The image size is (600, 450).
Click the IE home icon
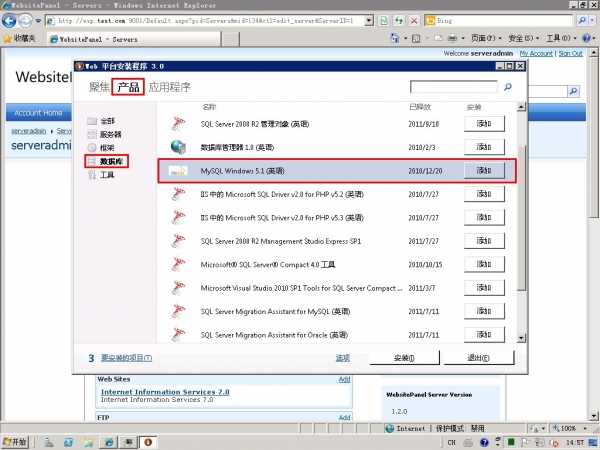point(397,38)
